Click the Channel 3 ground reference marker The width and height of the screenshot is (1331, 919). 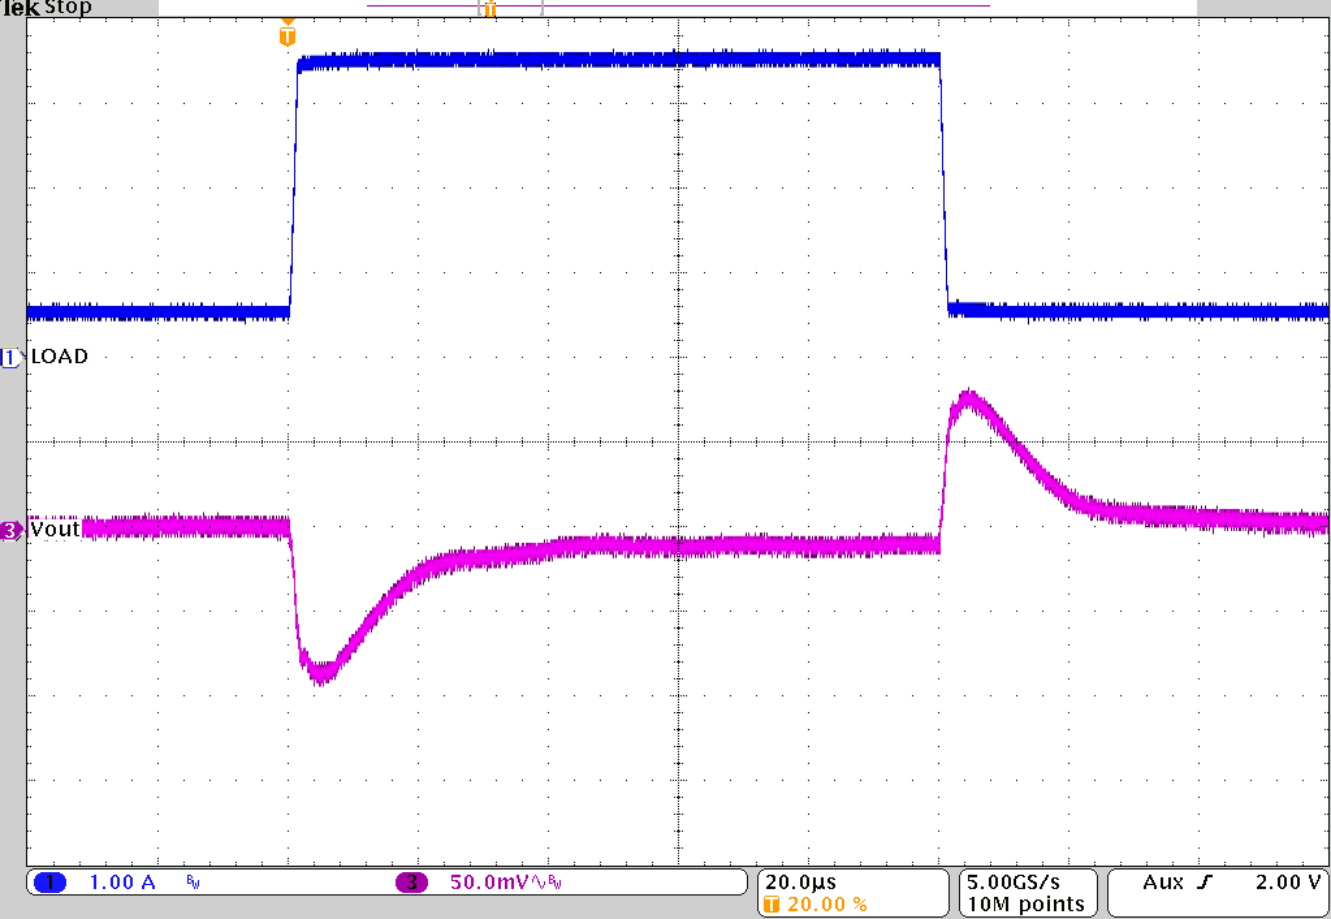coord(9,528)
